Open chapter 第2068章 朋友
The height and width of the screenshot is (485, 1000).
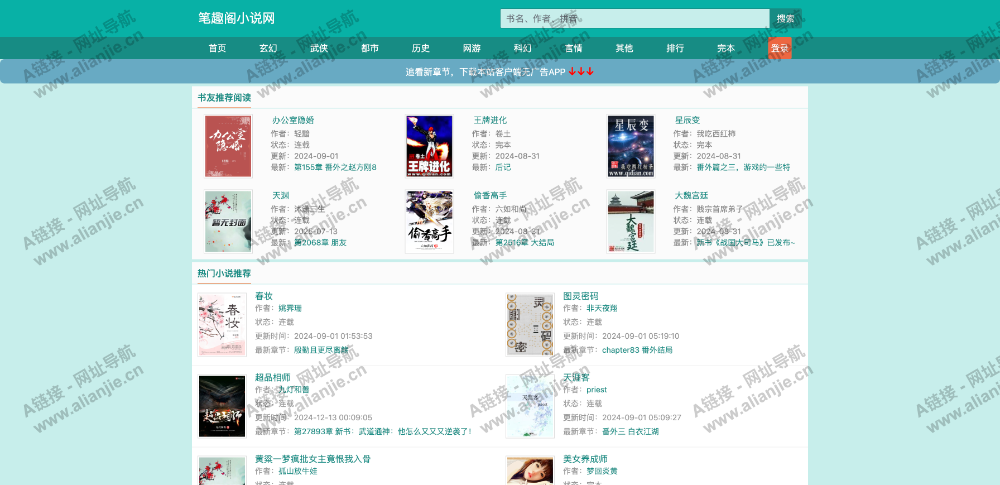coord(320,242)
